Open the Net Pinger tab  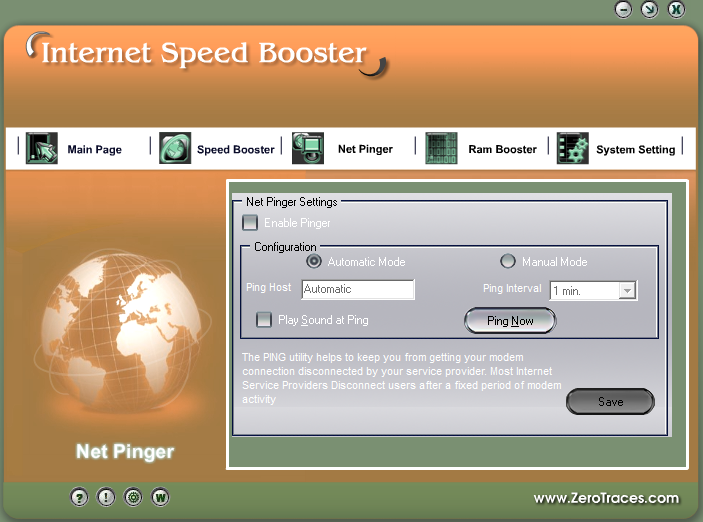[x=365, y=149]
